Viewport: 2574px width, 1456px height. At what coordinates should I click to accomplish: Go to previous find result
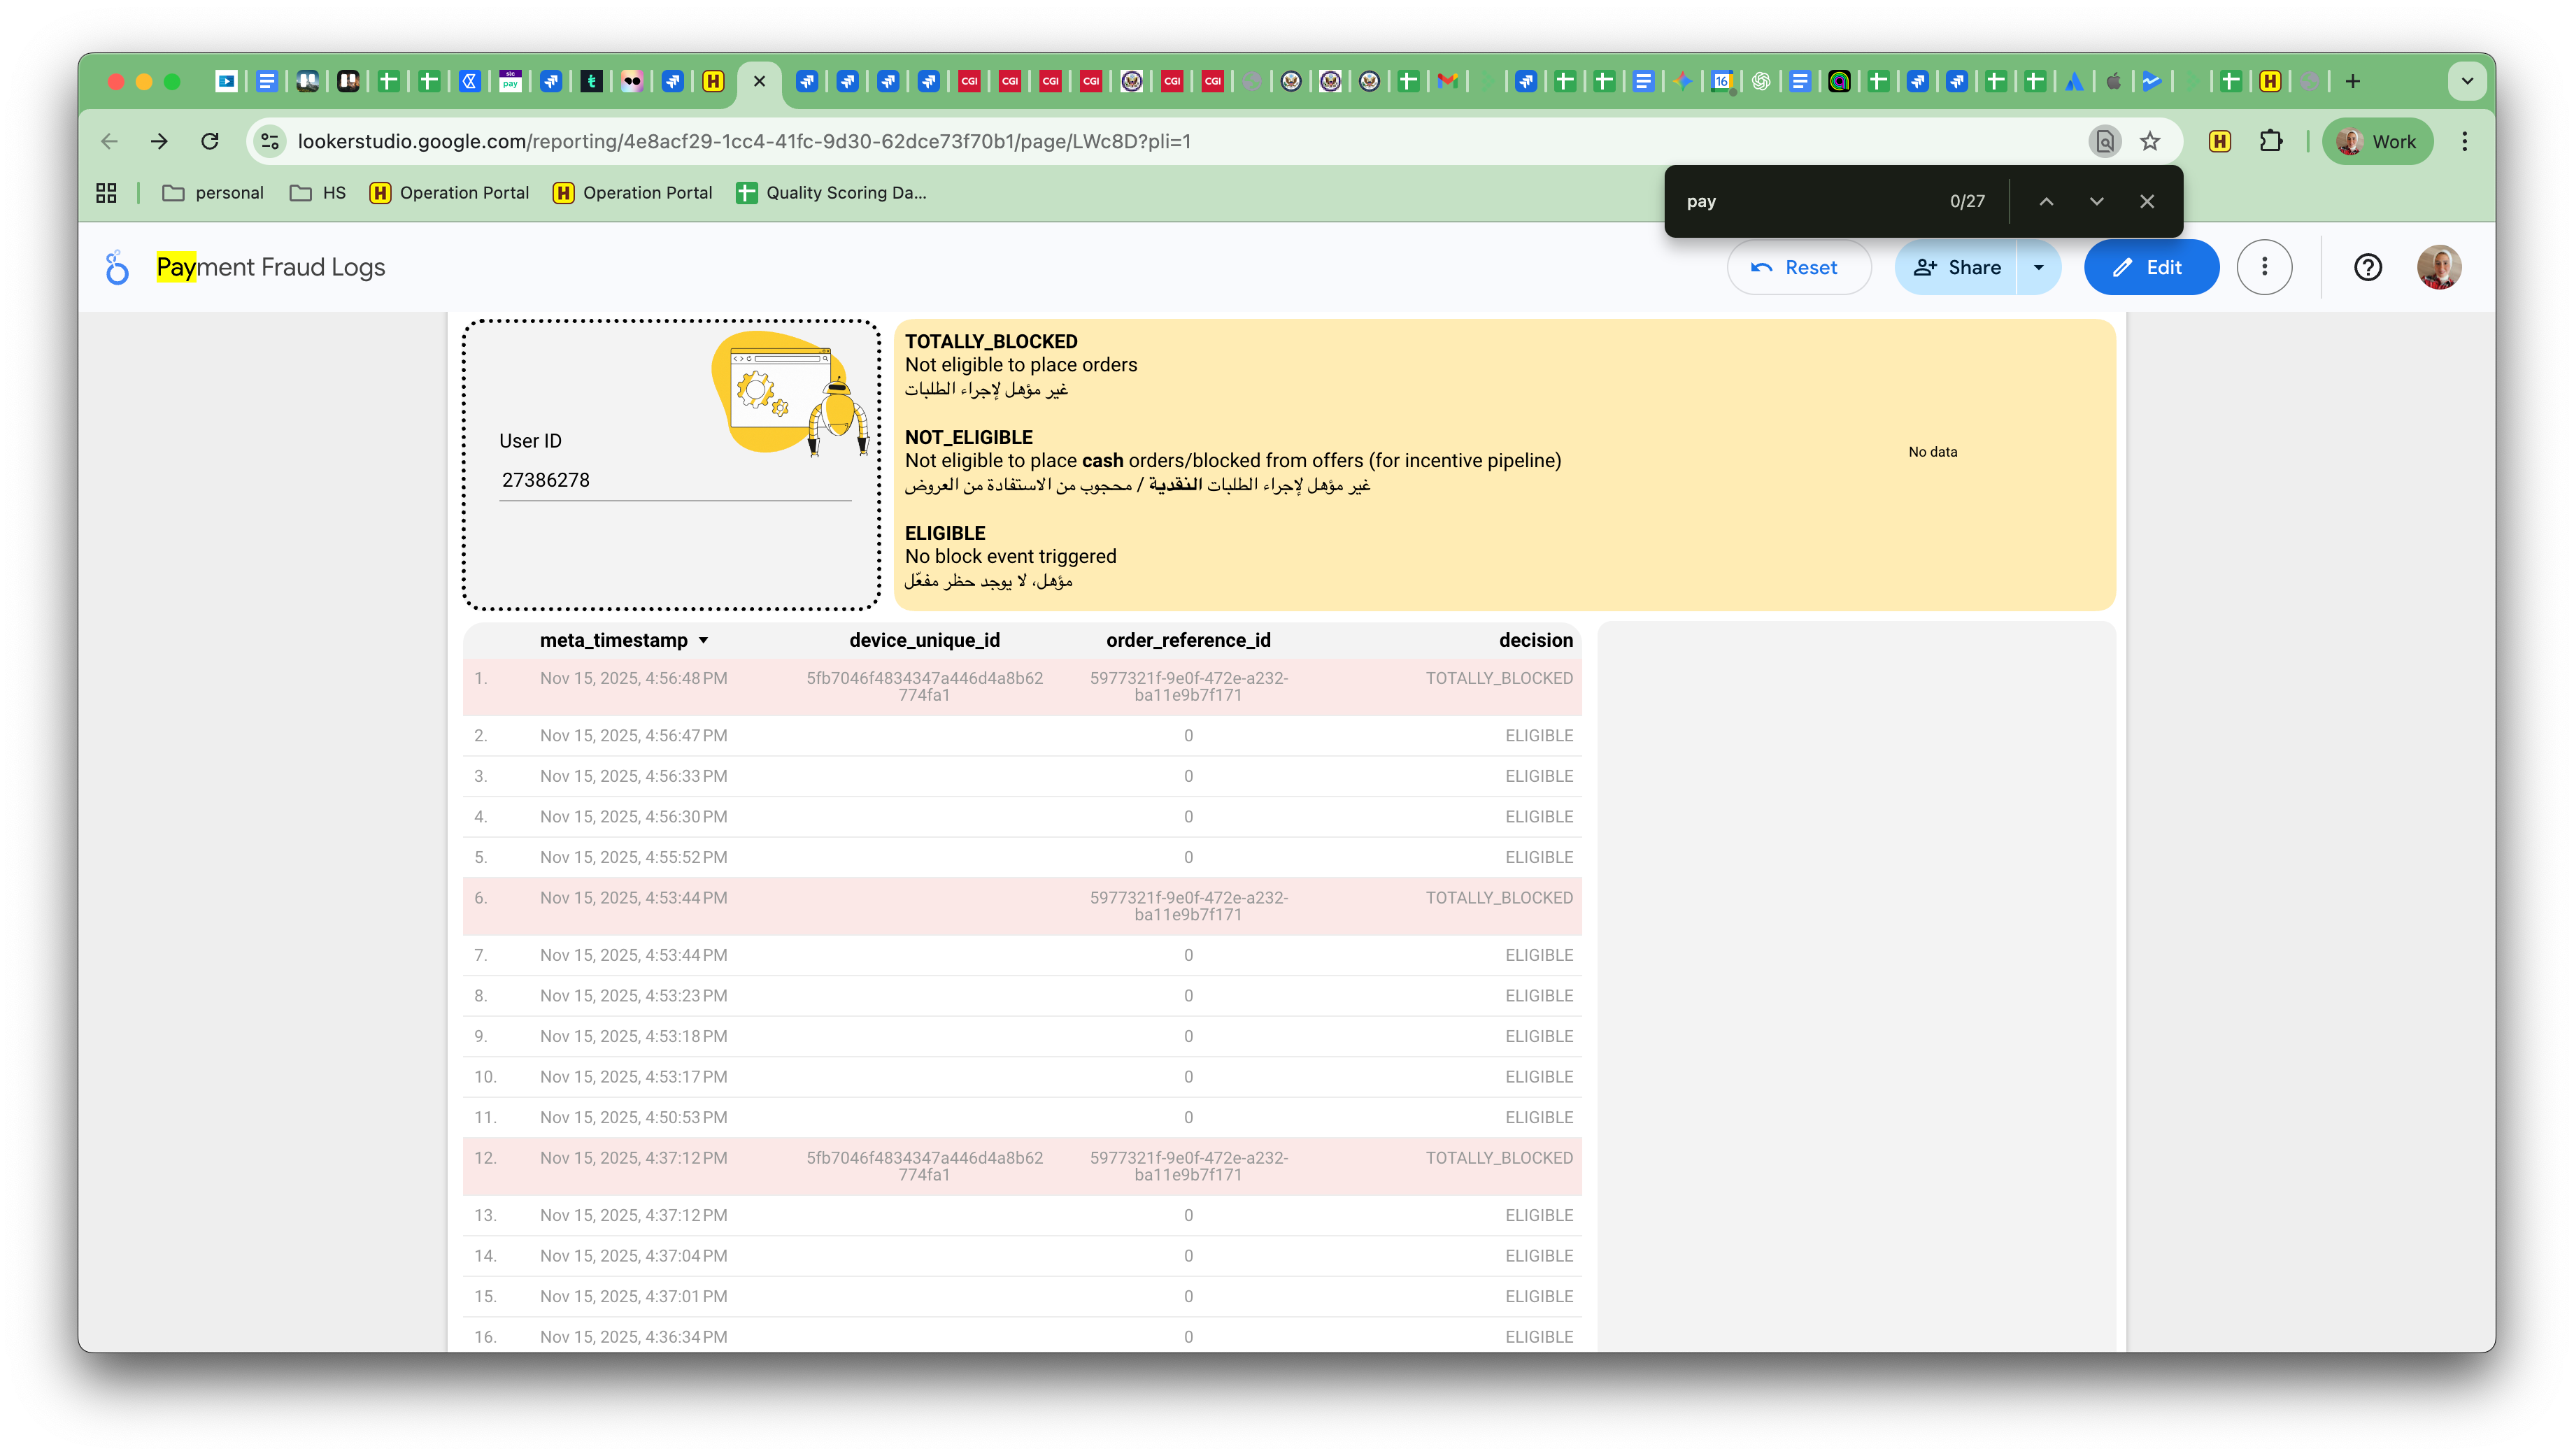2046,201
